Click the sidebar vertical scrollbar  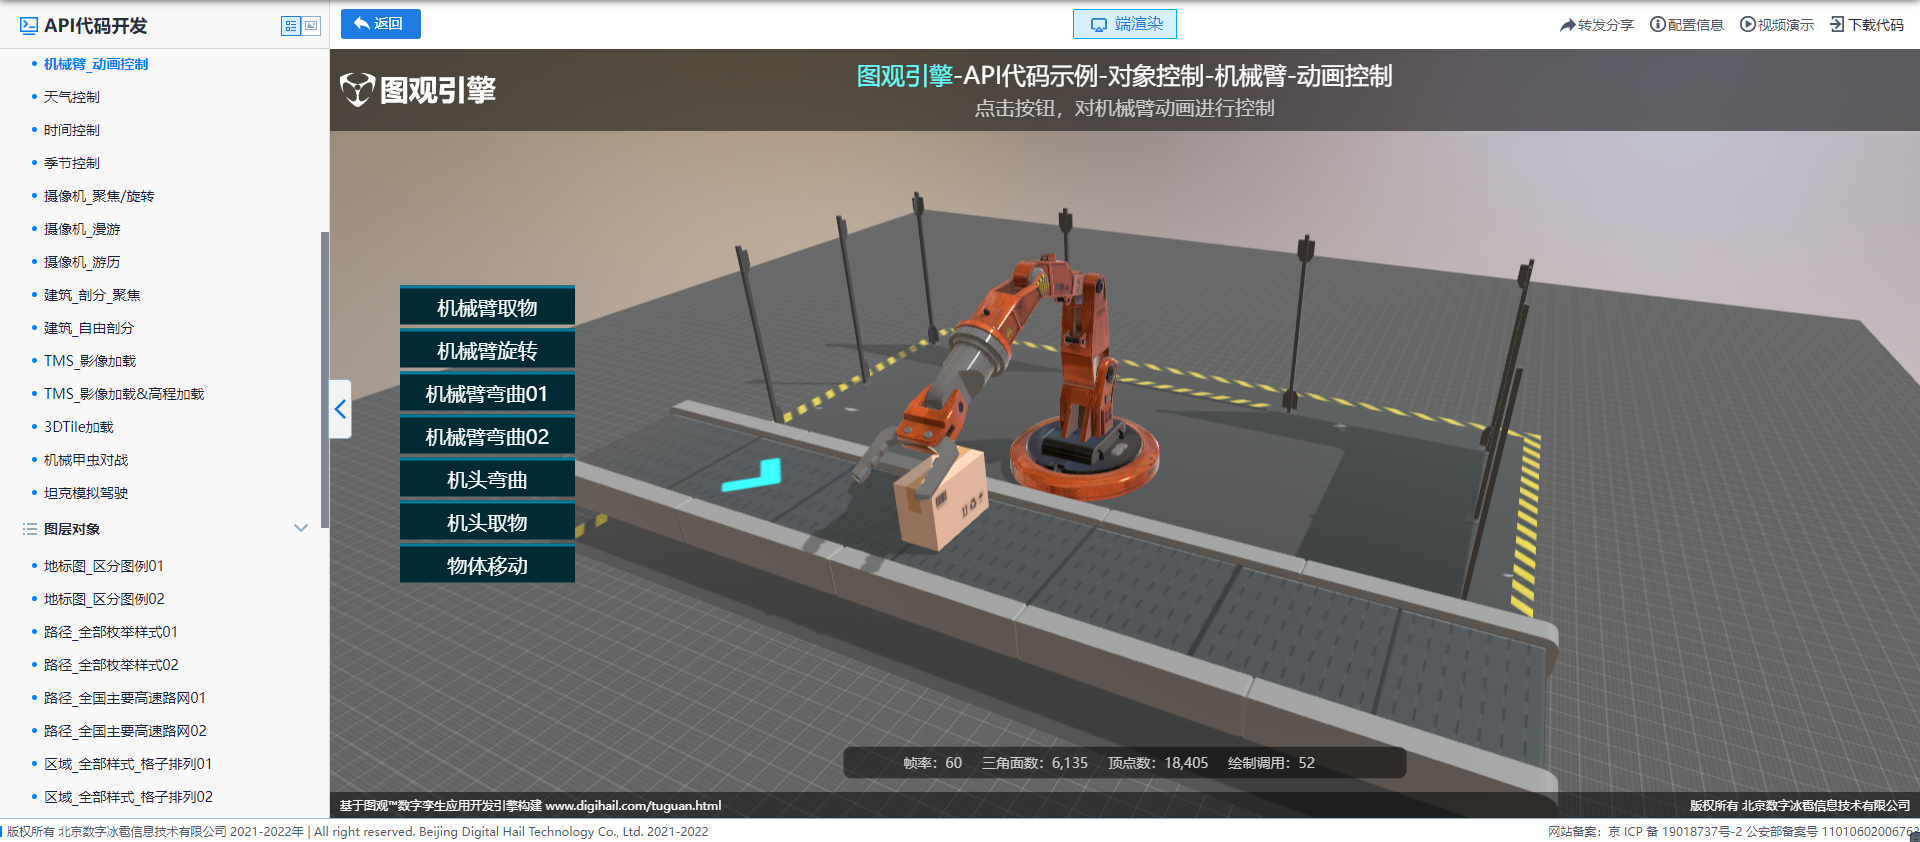pos(324,380)
